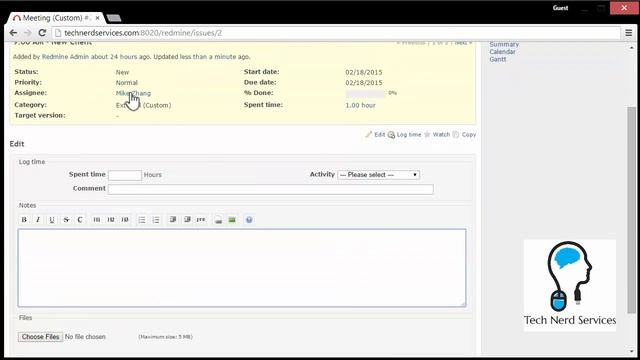Click the browser address bar
640x360 pixels.
336,33
